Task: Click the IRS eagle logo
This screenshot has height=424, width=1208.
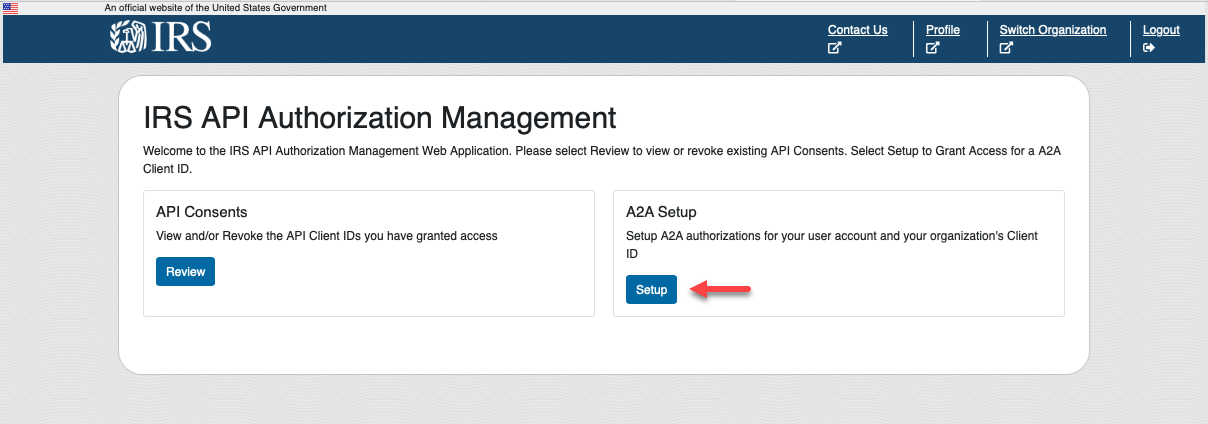Action: [160, 37]
